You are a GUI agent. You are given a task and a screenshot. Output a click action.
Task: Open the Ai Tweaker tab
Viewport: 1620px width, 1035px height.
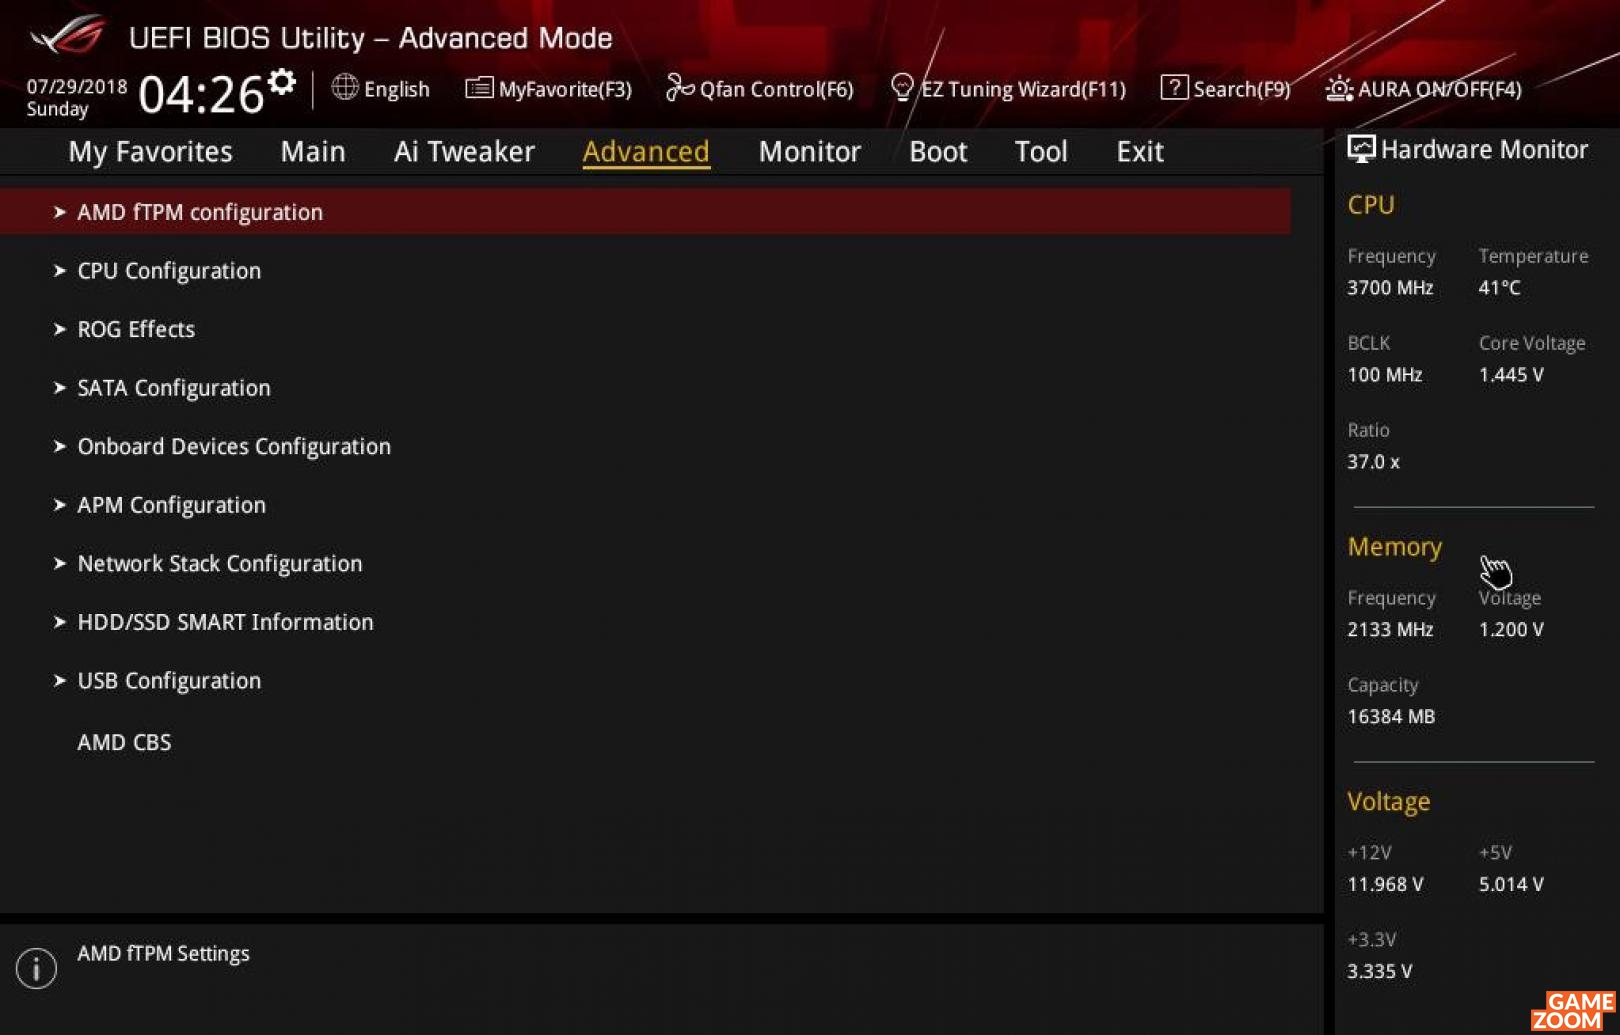pyautogui.click(x=464, y=151)
